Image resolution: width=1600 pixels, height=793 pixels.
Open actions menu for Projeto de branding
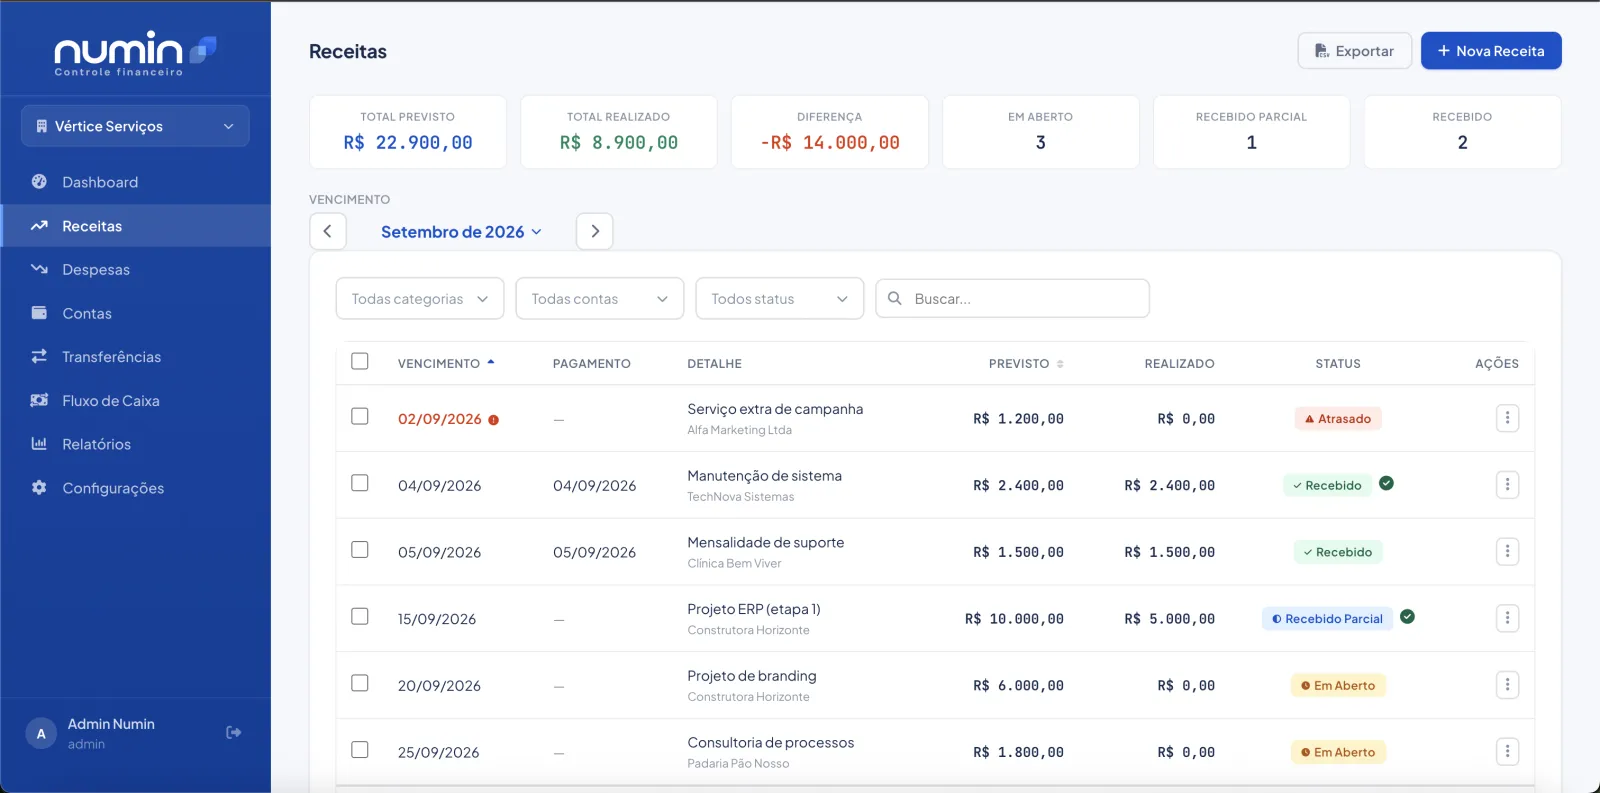1507,685
